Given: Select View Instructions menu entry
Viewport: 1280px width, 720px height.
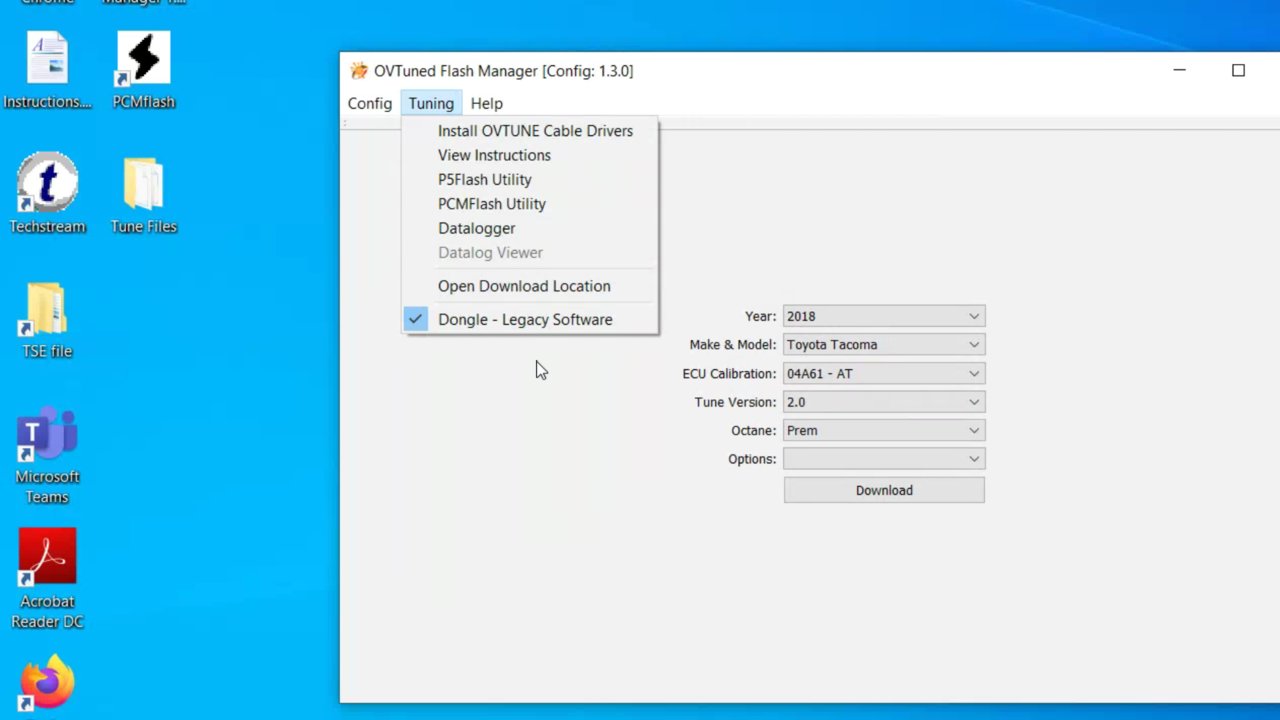Looking at the screenshot, I should point(530,155).
